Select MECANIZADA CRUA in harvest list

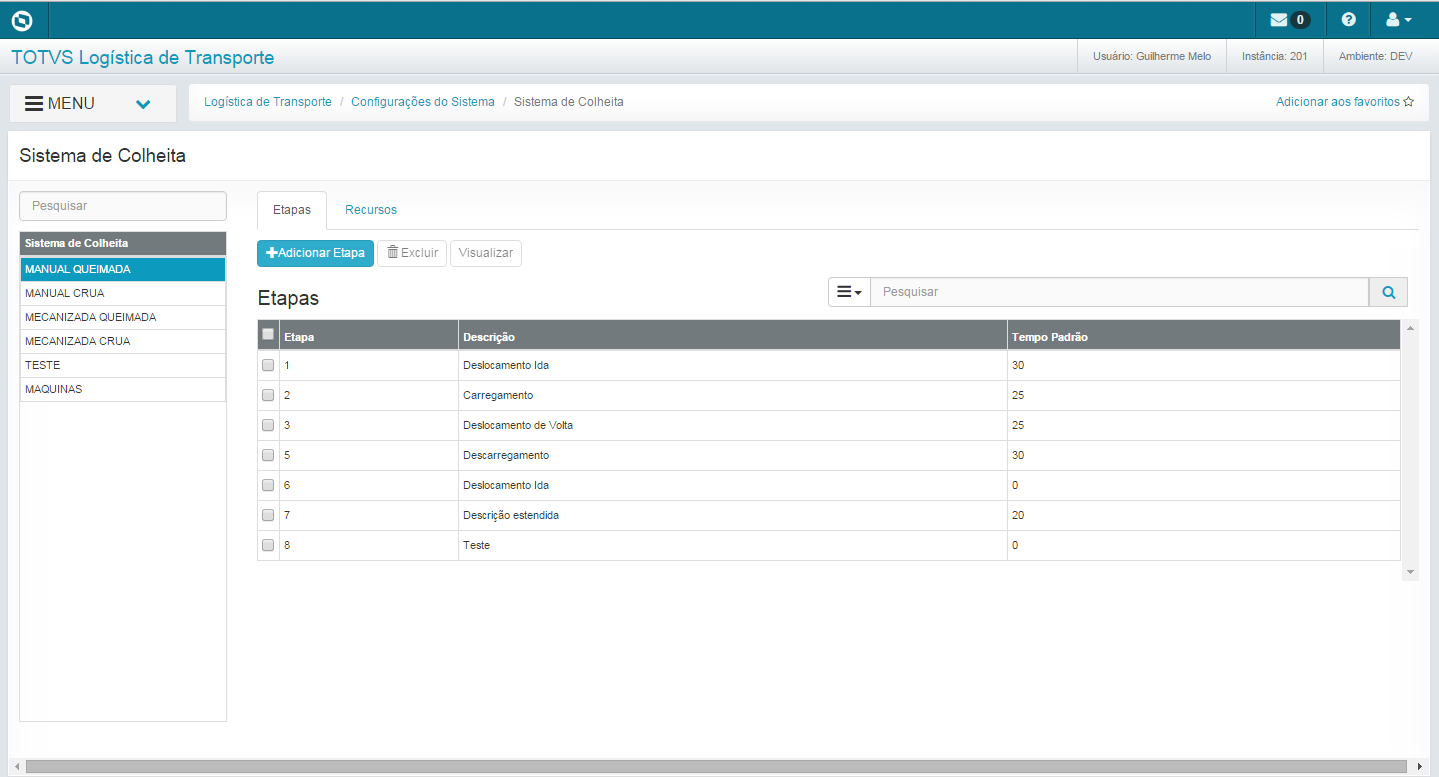[x=123, y=341]
